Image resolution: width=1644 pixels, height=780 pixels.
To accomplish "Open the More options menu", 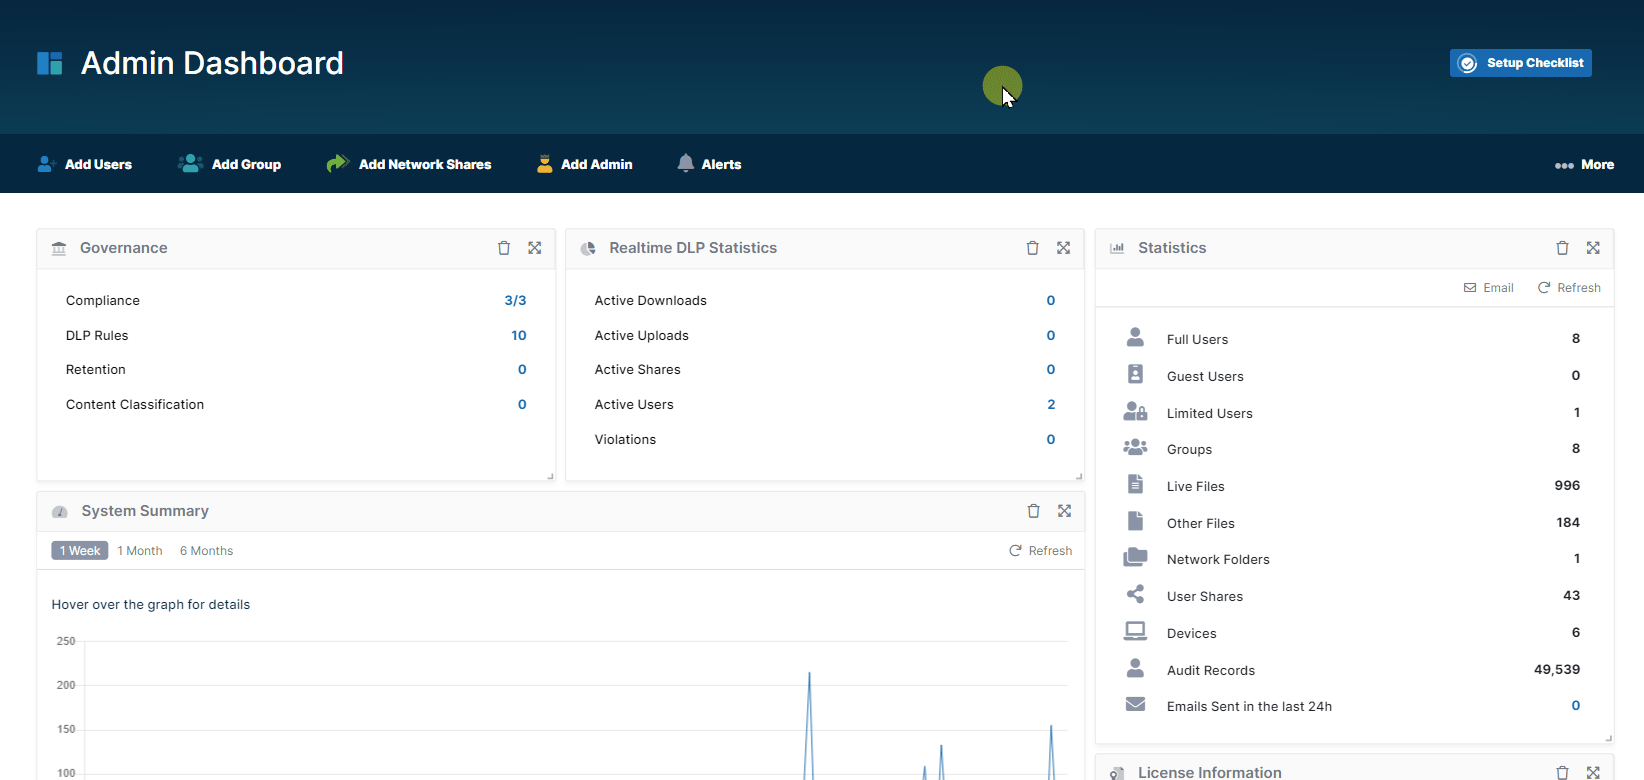I will pyautogui.click(x=1584, y=165).
